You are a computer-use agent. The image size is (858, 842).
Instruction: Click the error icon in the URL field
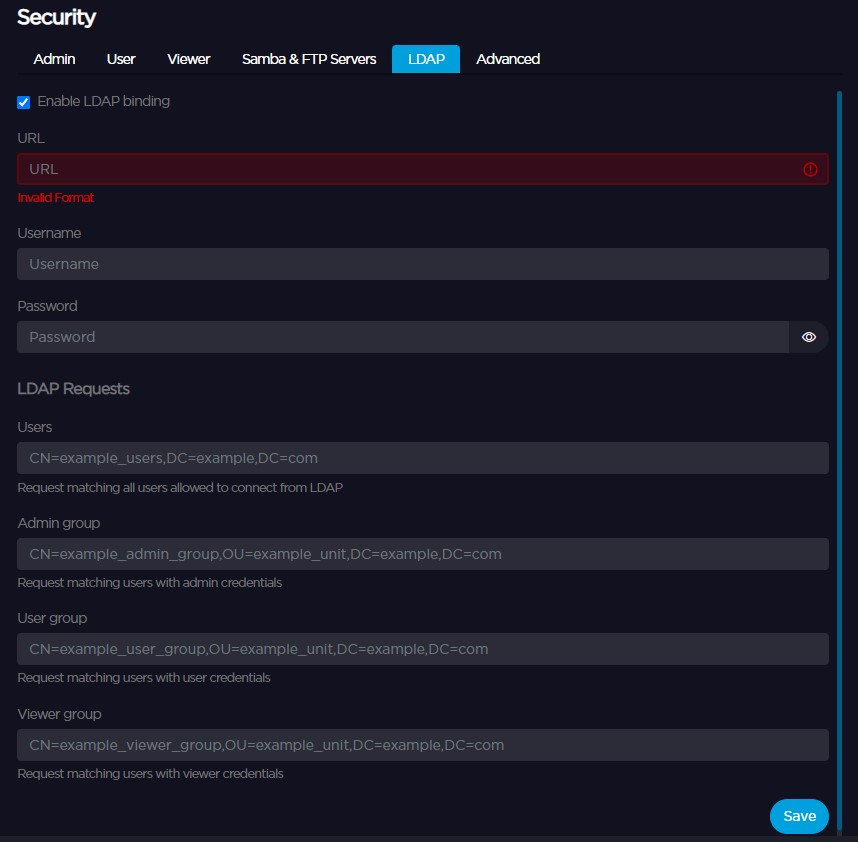tap(810, 169)
